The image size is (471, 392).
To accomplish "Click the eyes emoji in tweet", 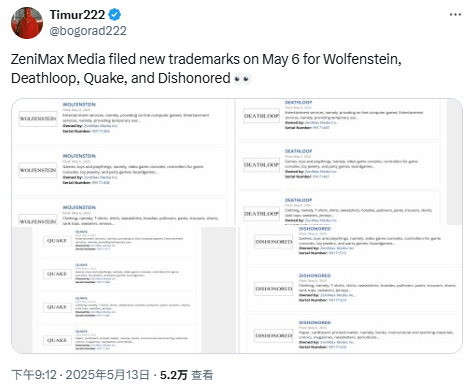I will point(242,79).
